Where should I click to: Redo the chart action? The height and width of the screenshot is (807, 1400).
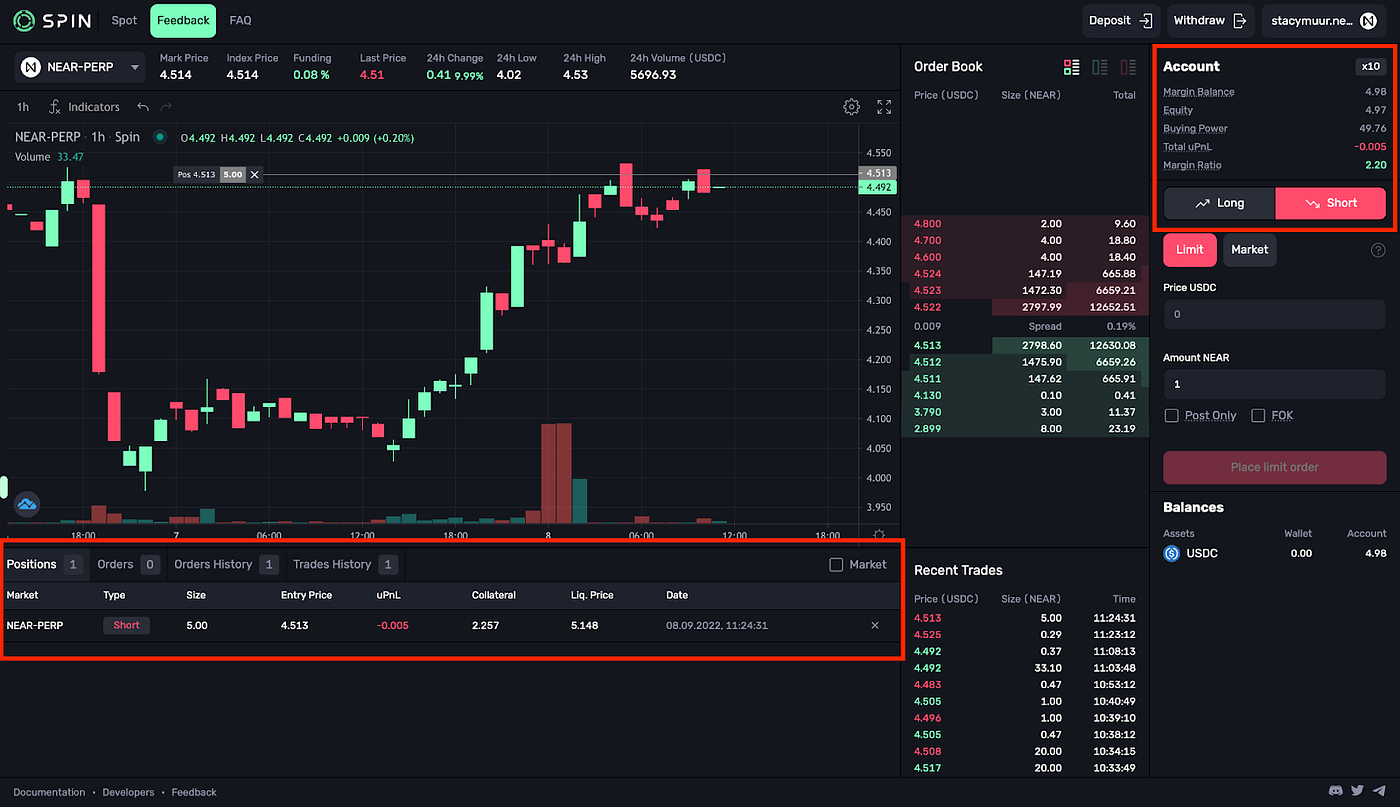point(166,107)
